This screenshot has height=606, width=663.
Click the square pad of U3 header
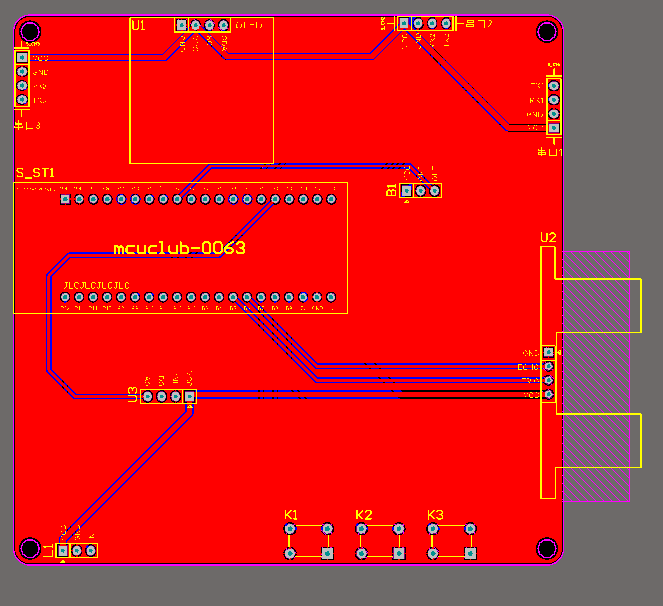190,396
